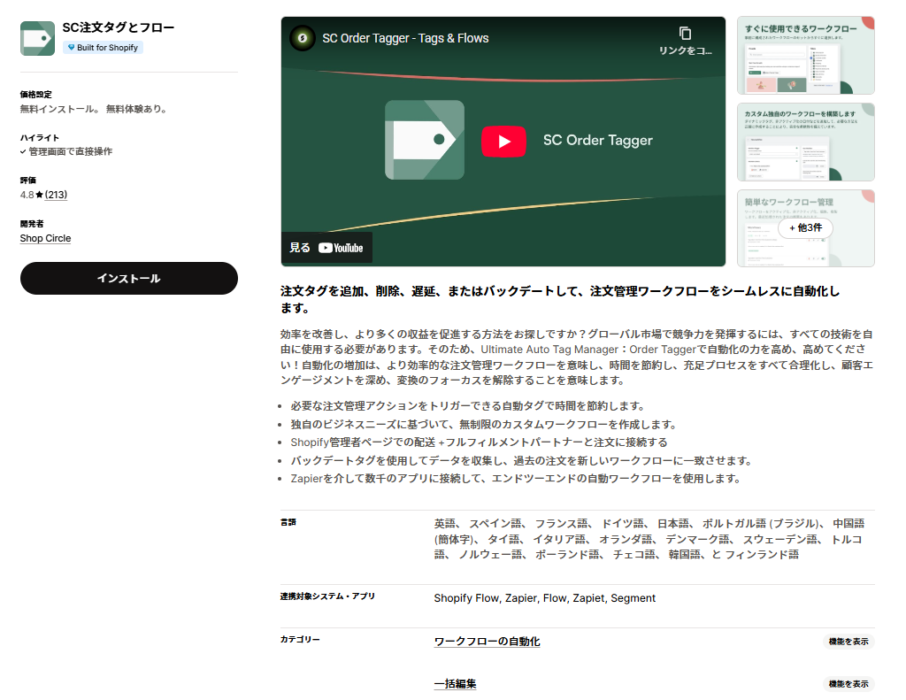Click the Built for Shopify badge
This screenshot has height=700, width=906.
coord(103,47)
